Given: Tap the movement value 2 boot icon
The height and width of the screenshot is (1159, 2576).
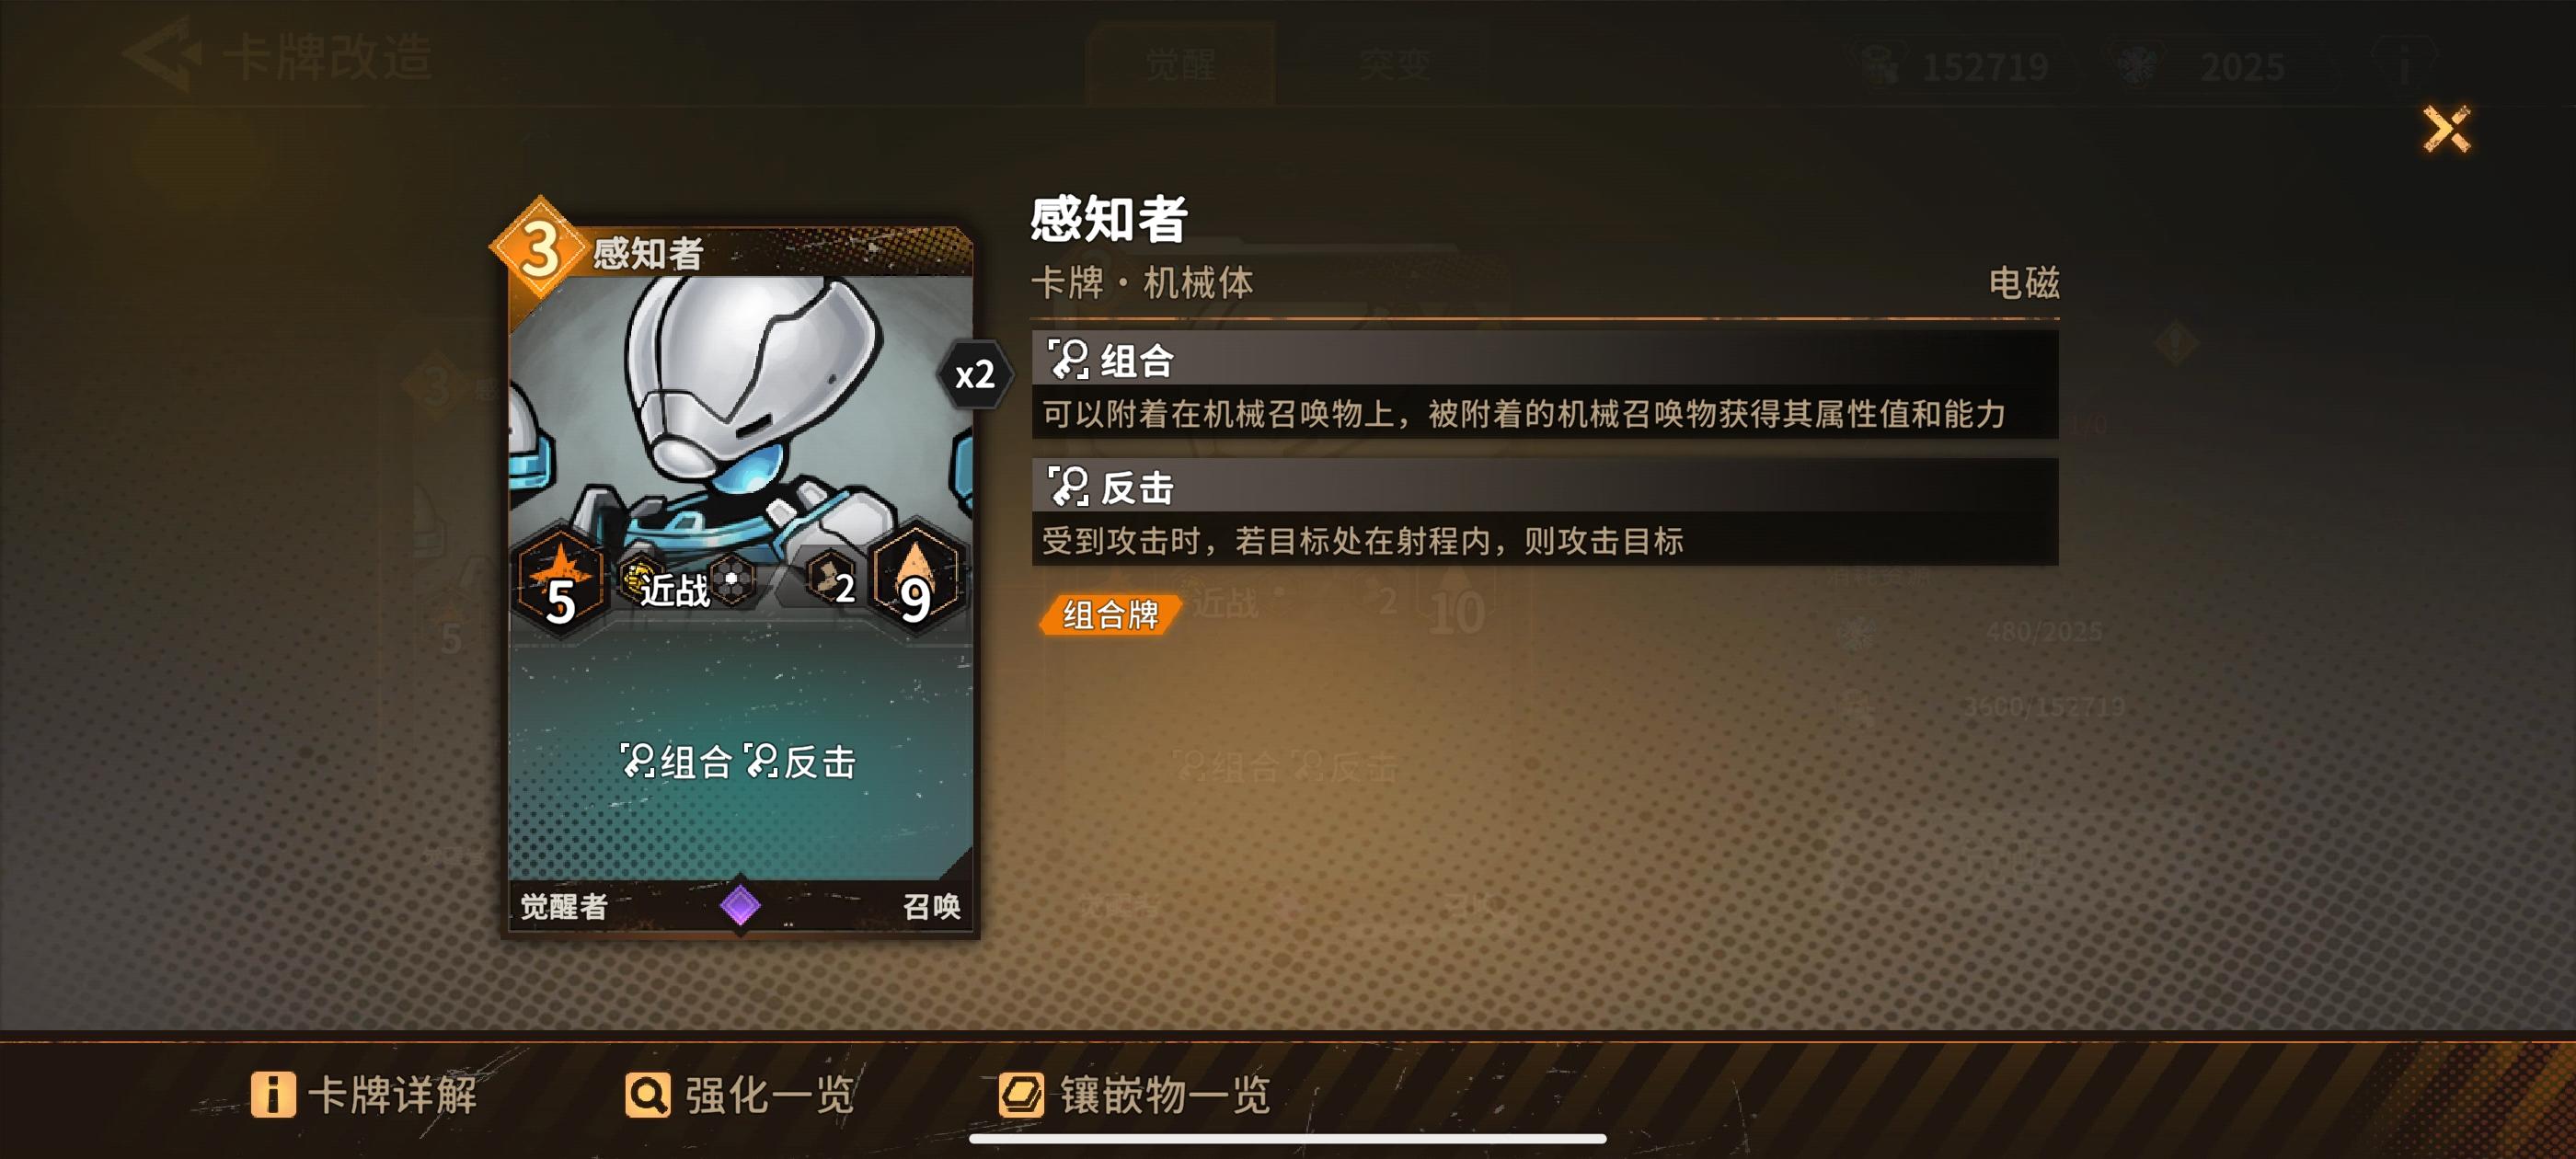Looking at the screenshot, I should pyautogui.click(x=830, y=579).
